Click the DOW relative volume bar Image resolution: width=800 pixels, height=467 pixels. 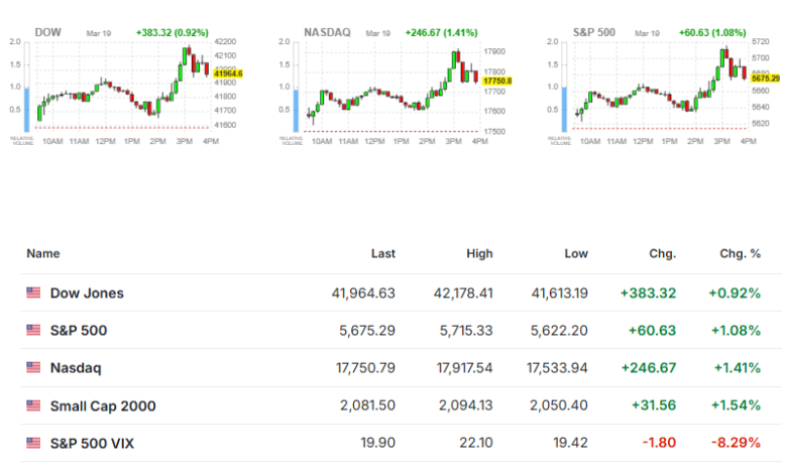(27, 87)
